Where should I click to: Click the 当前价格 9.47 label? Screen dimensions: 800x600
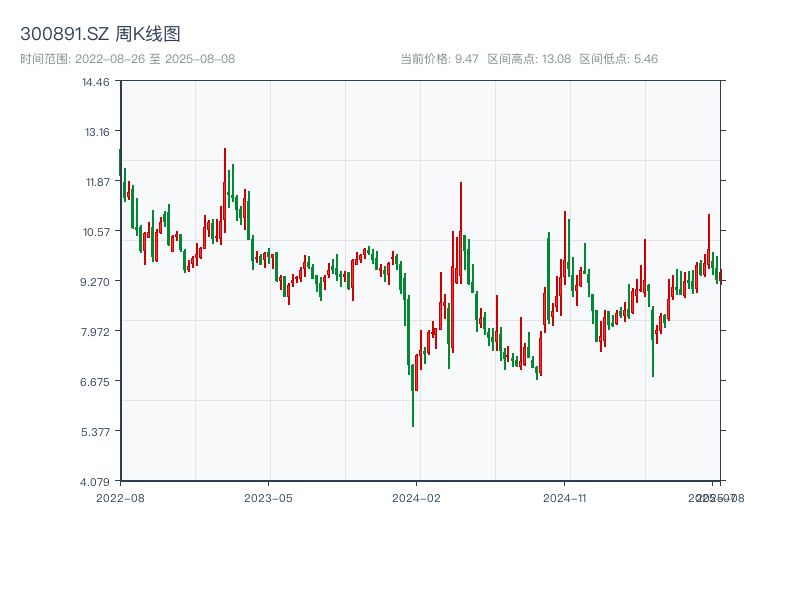coord(439,59)
